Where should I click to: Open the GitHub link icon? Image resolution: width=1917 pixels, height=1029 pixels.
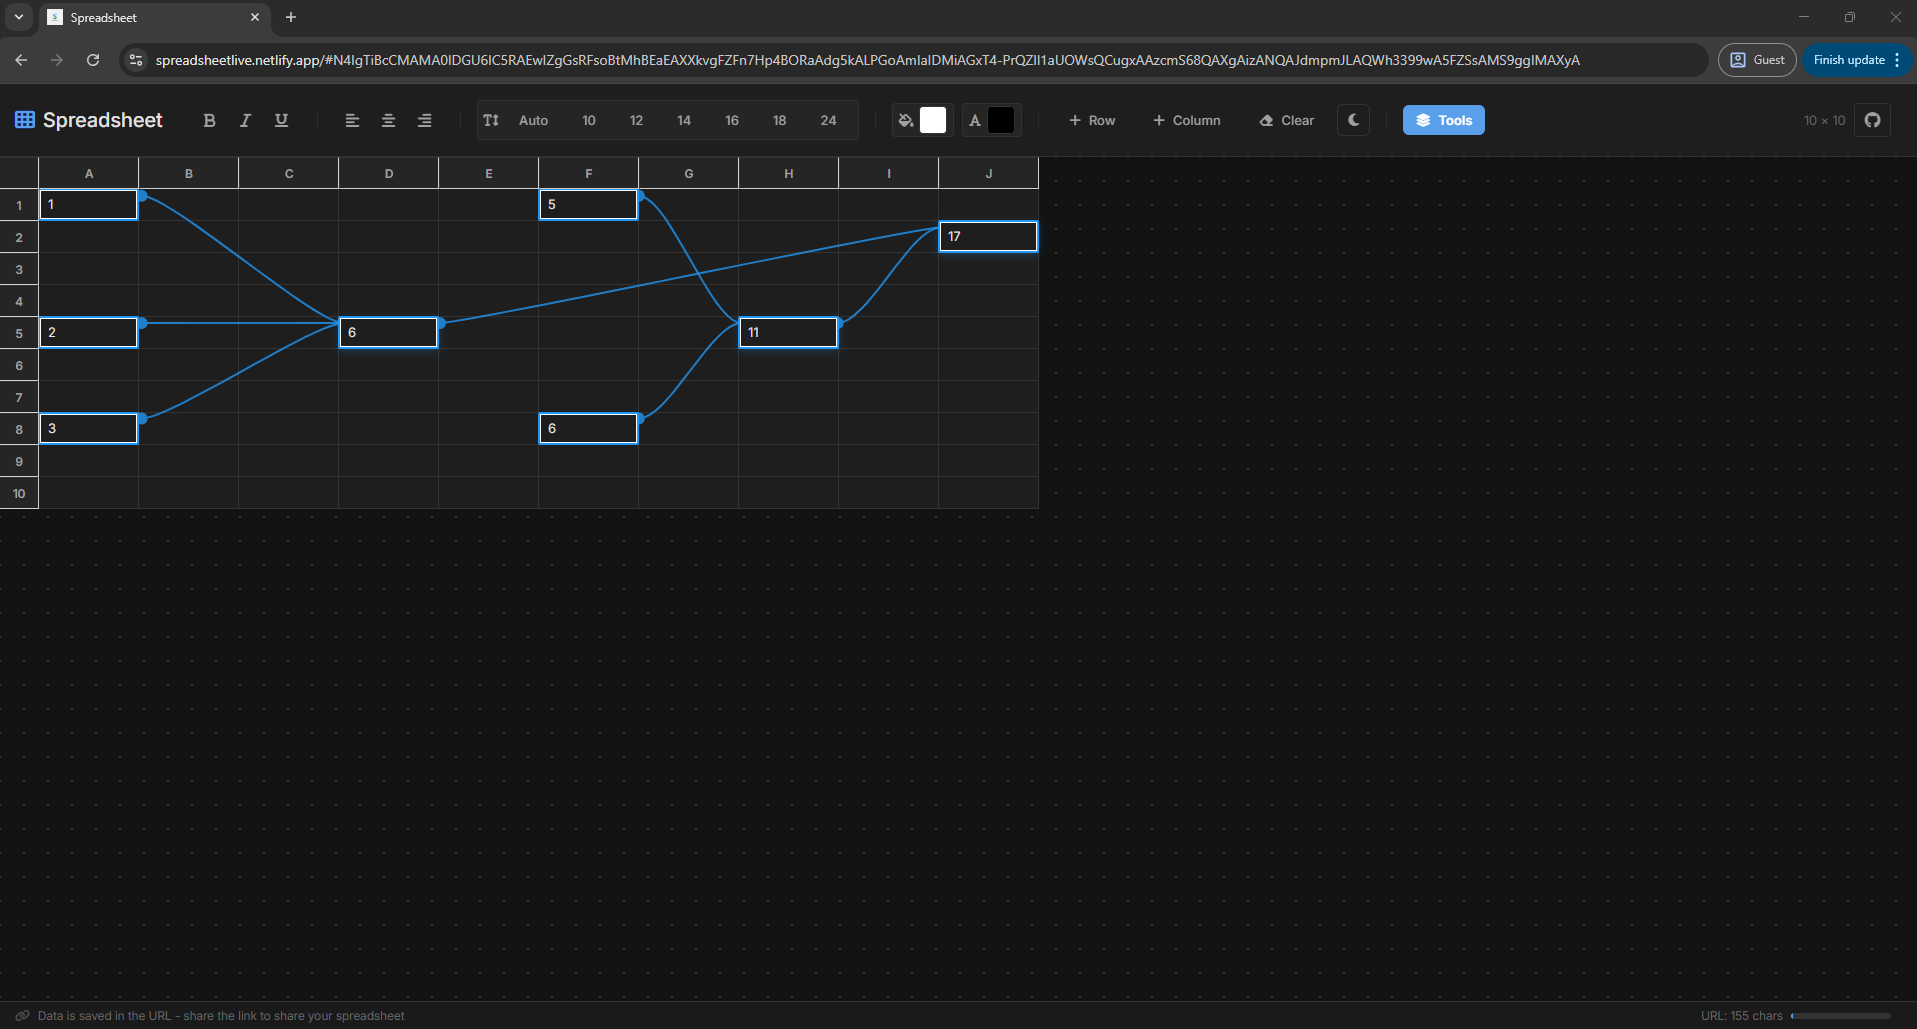point(1872,120)
